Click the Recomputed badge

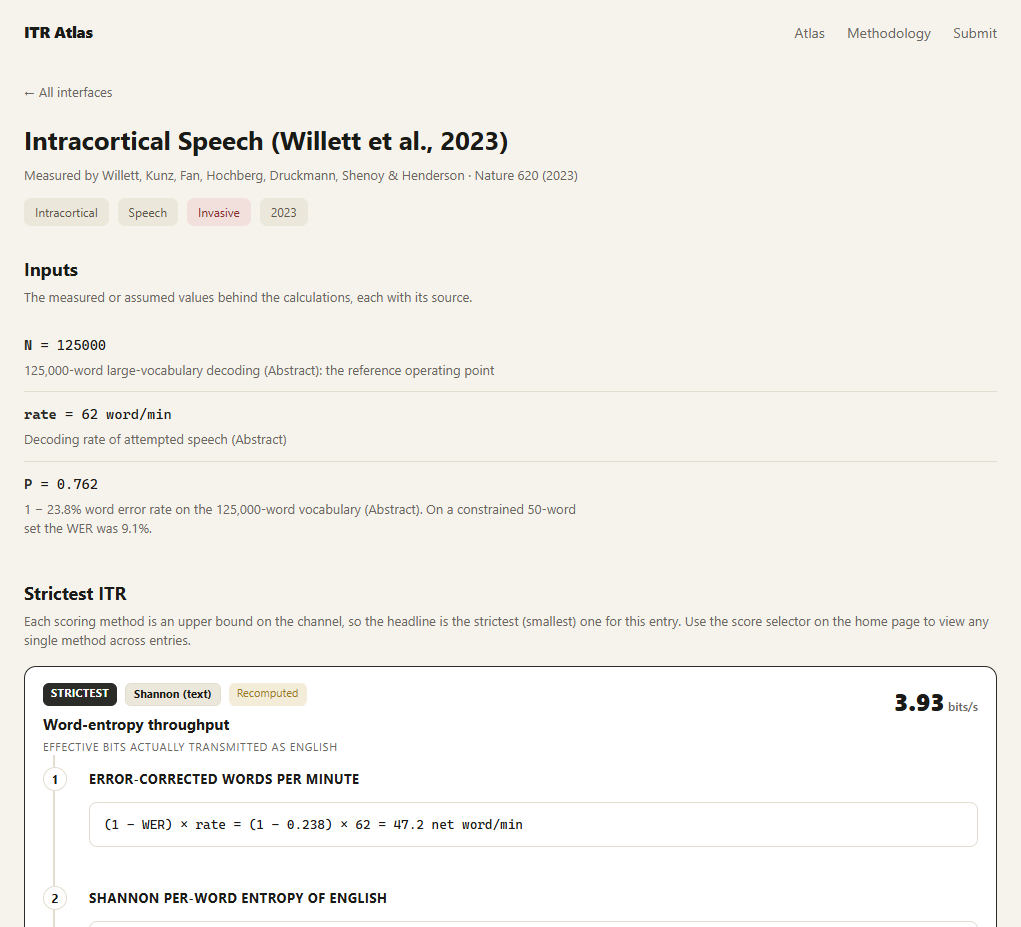pos(268,694)
